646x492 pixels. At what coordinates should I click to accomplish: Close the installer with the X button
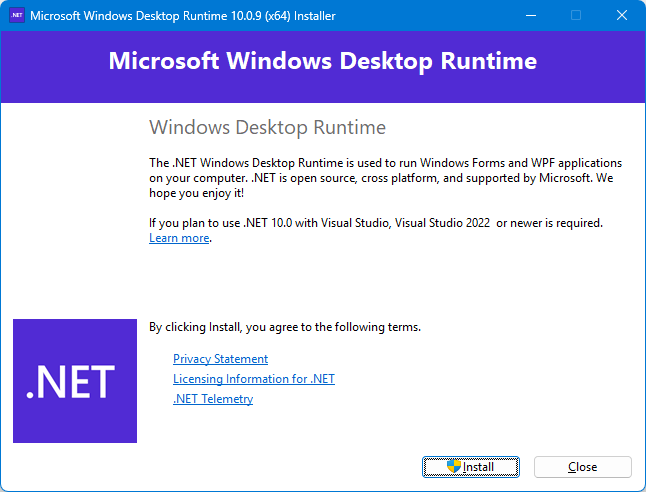click(x=622, y=16)
